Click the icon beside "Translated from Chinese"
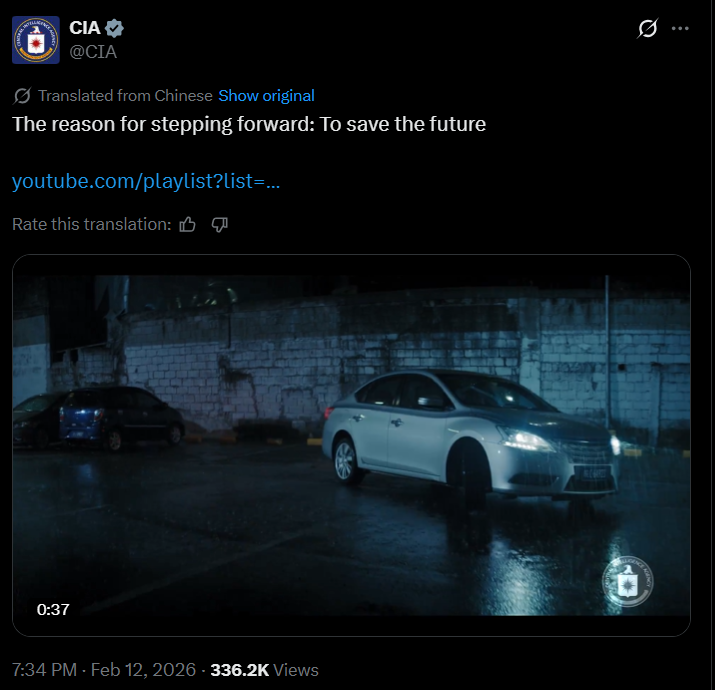Image resolution: width=715 pixels, height=690 pixels. [22, 96]
